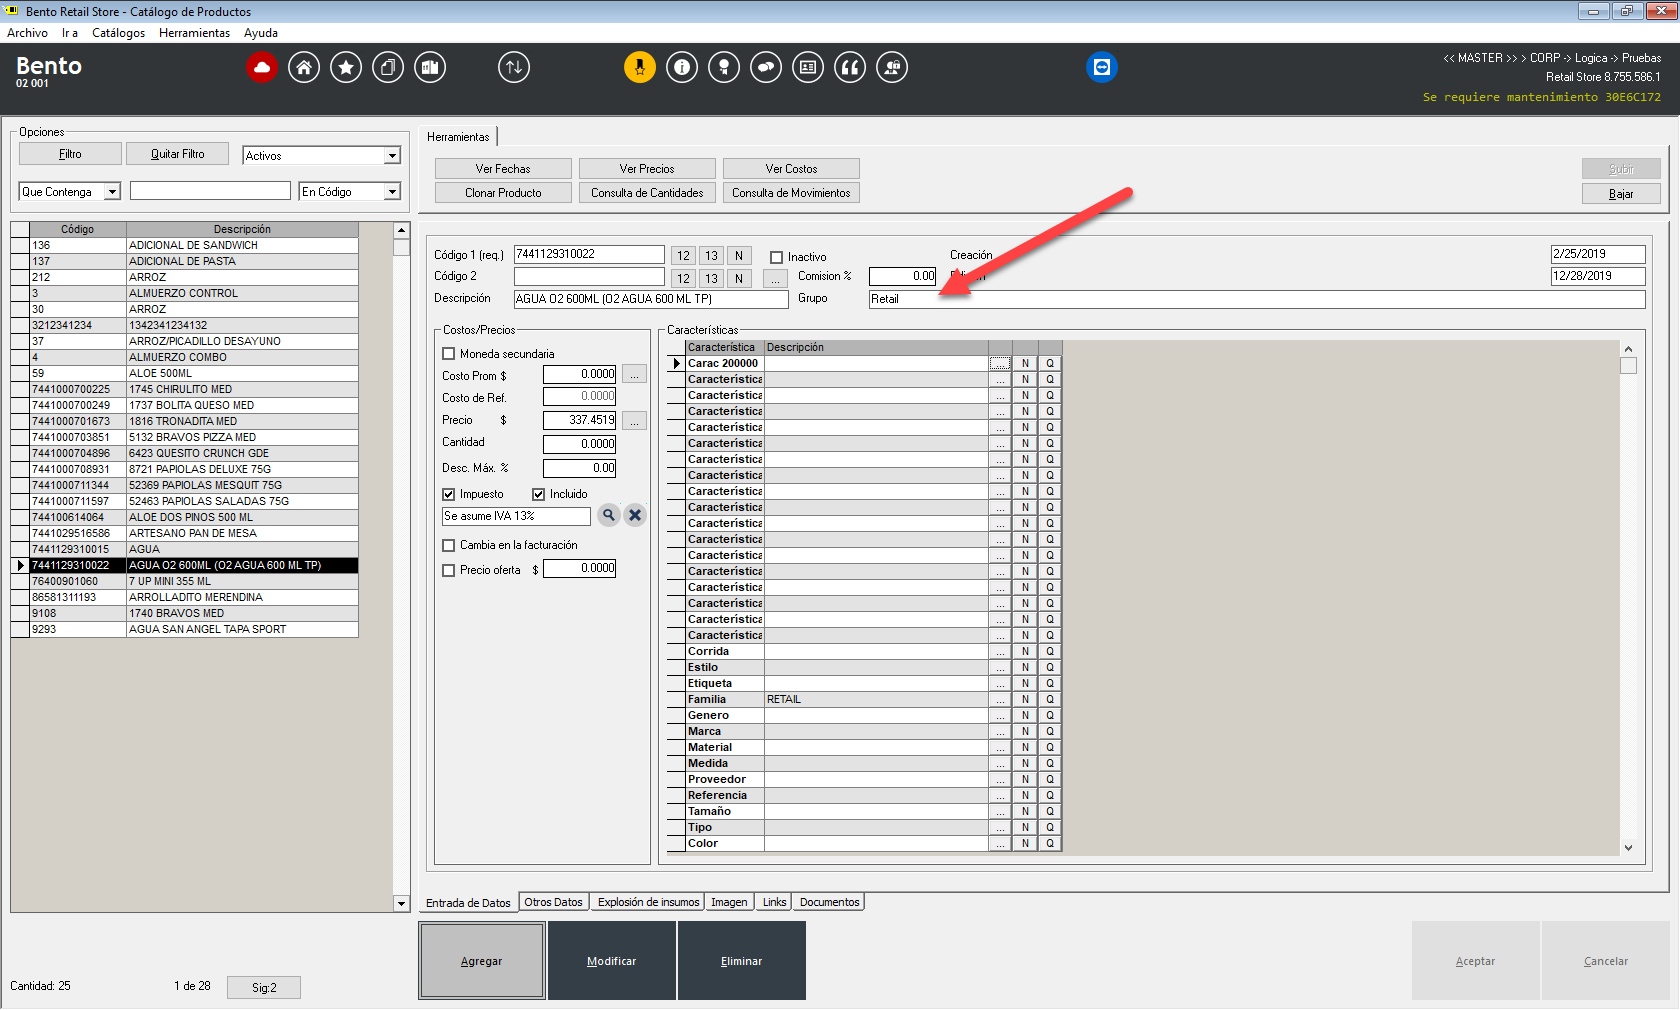Click the 12 button beside Código 1
This screenshot has height=1010, width=1680.
click(683, 255)
